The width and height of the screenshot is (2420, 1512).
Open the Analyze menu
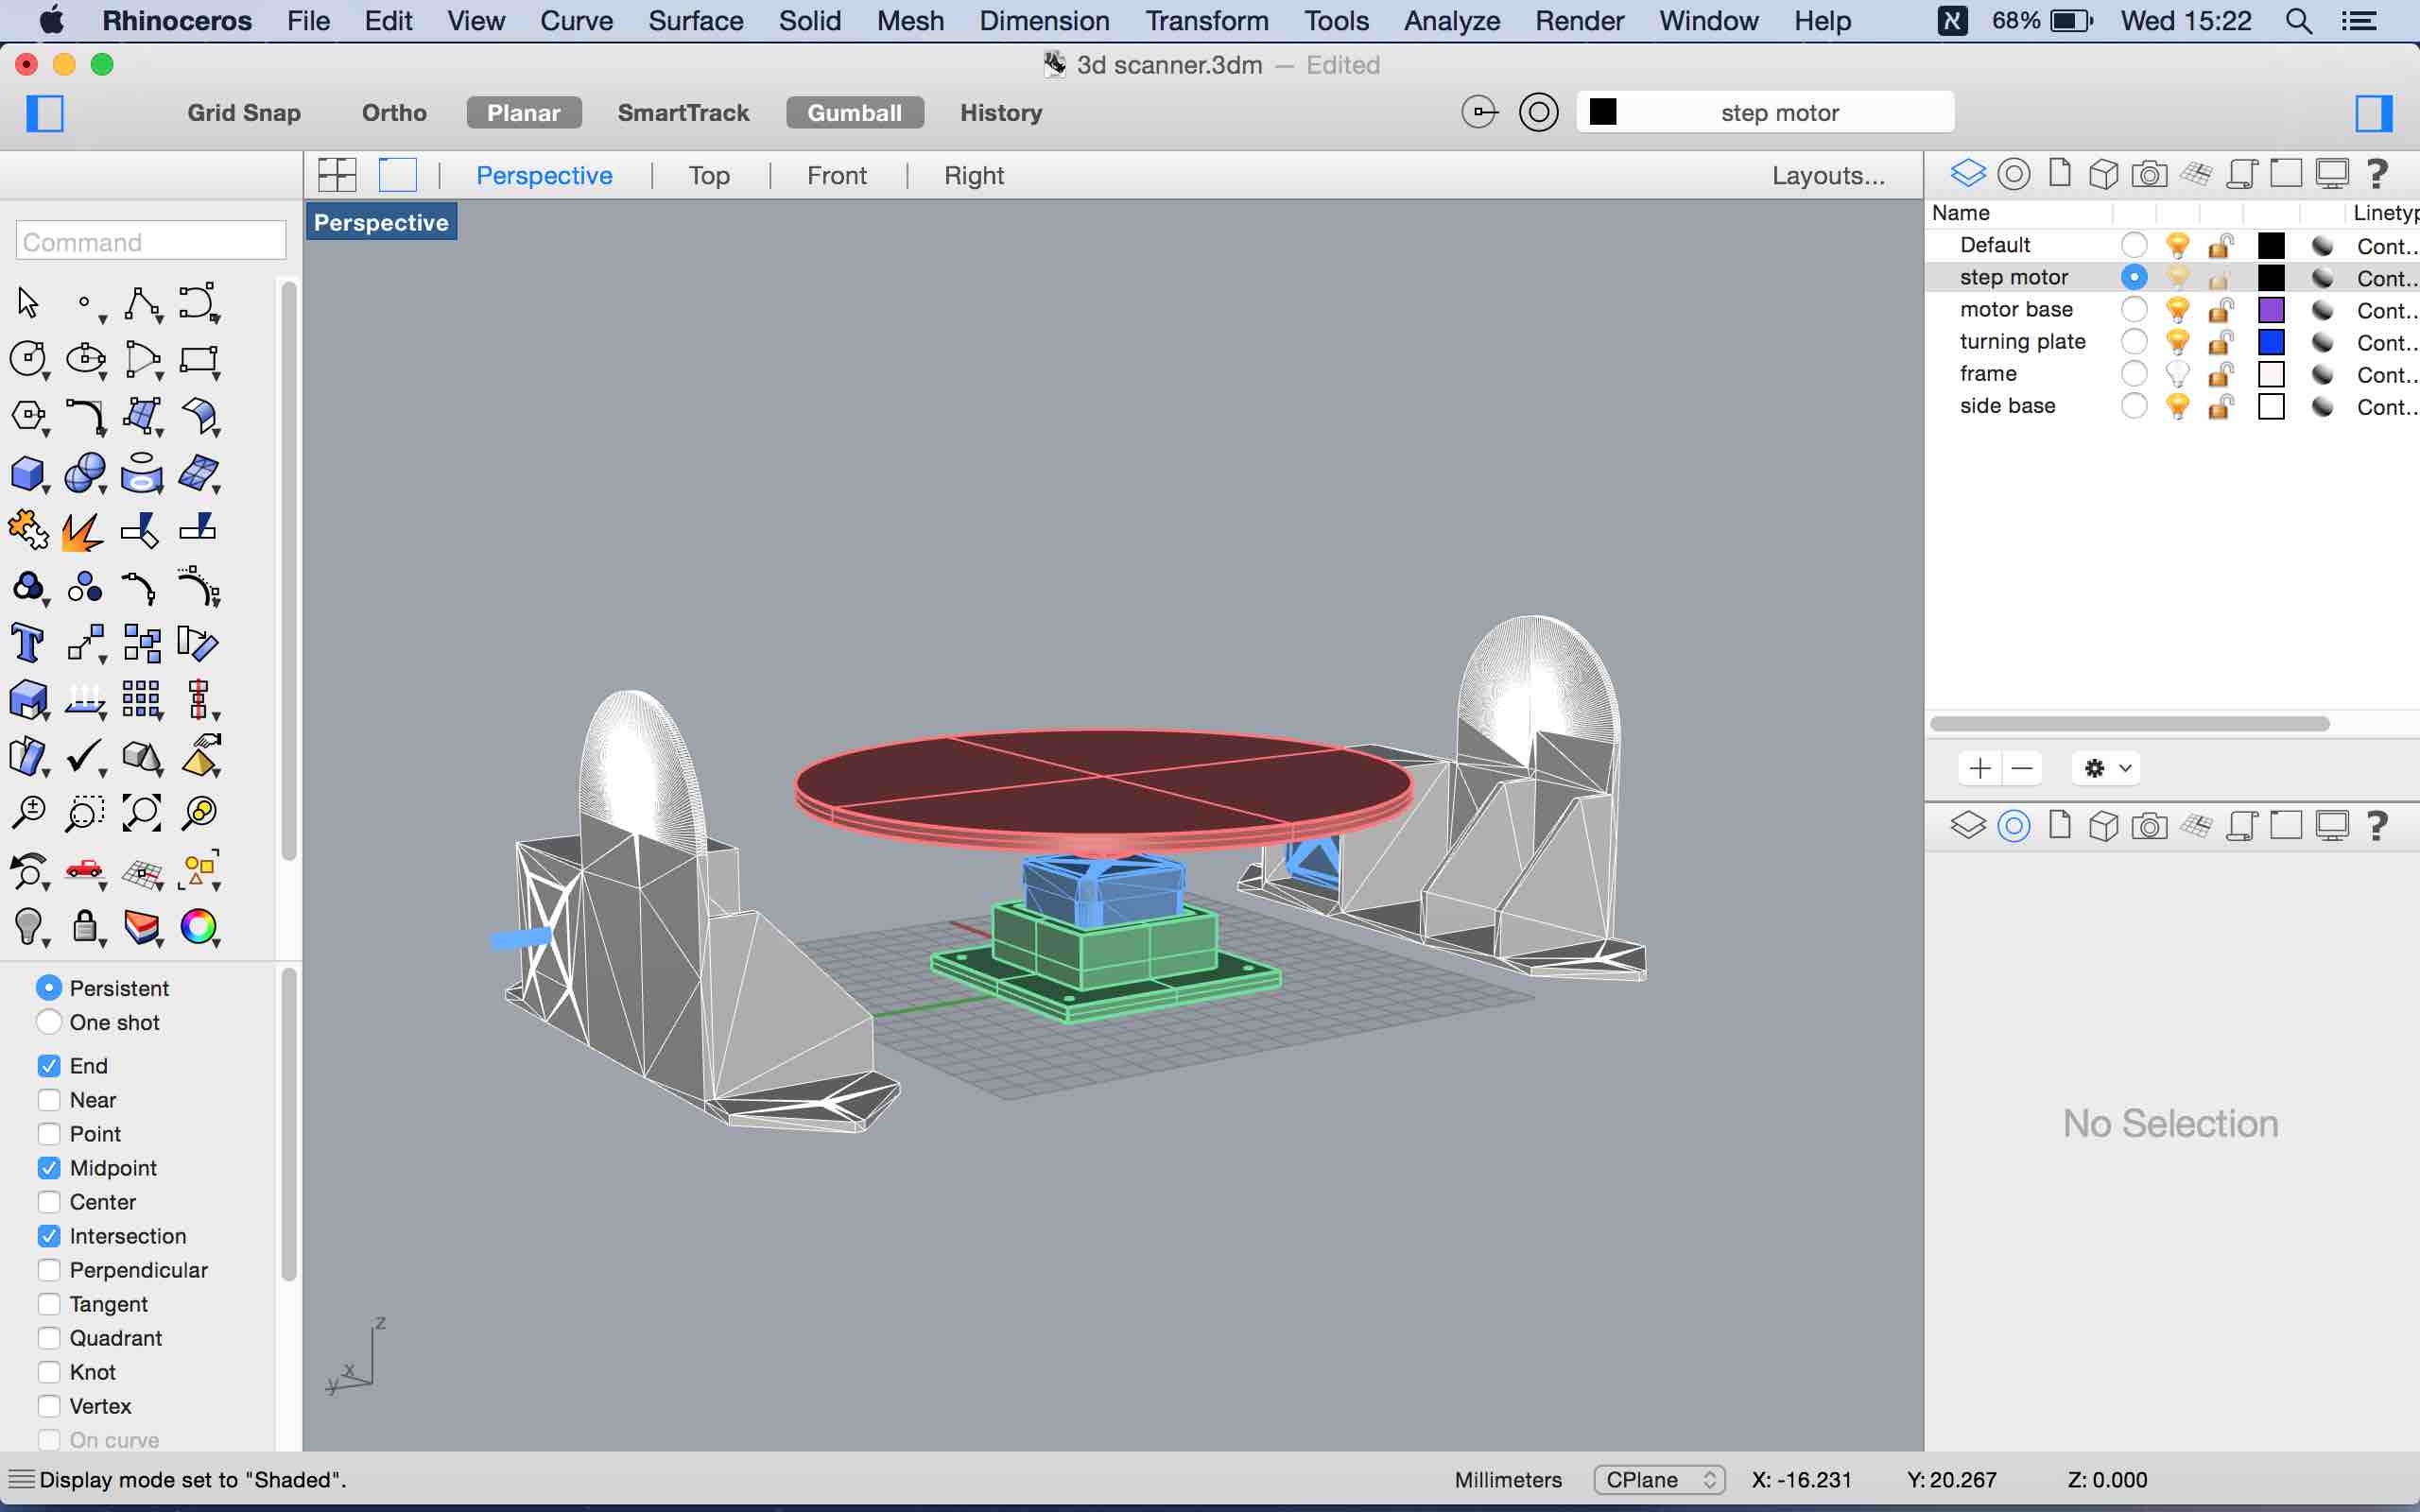[1451, 21]
